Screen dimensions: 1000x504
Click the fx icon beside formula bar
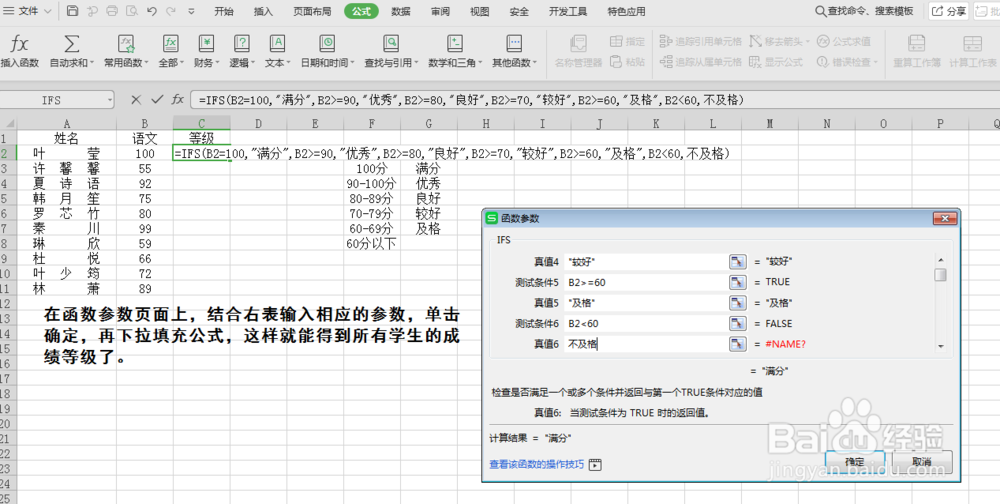178,100
